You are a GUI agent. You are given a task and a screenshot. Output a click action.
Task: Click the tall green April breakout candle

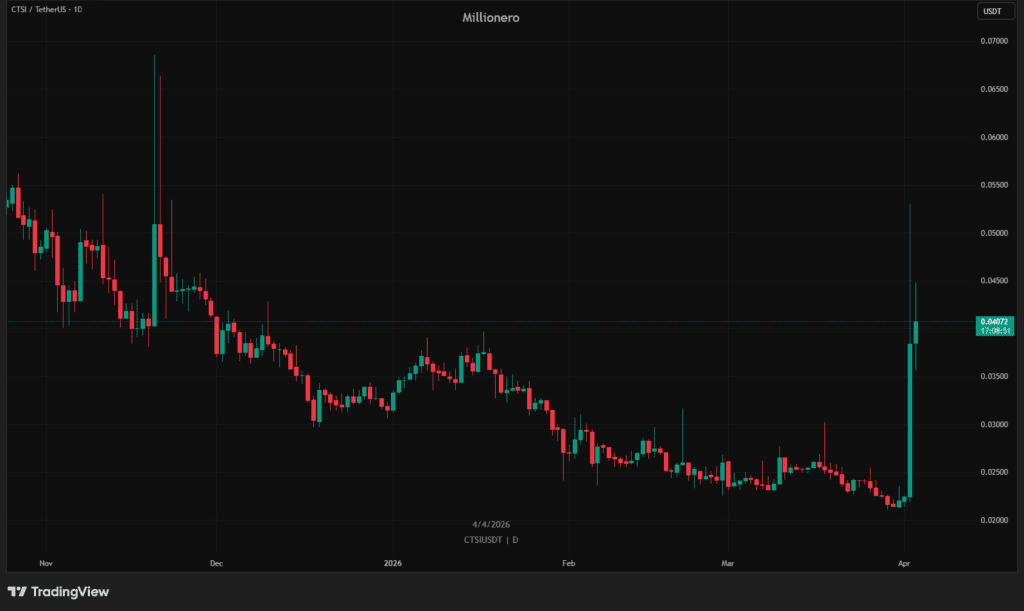pyautogui.click(x=911, y=420)
